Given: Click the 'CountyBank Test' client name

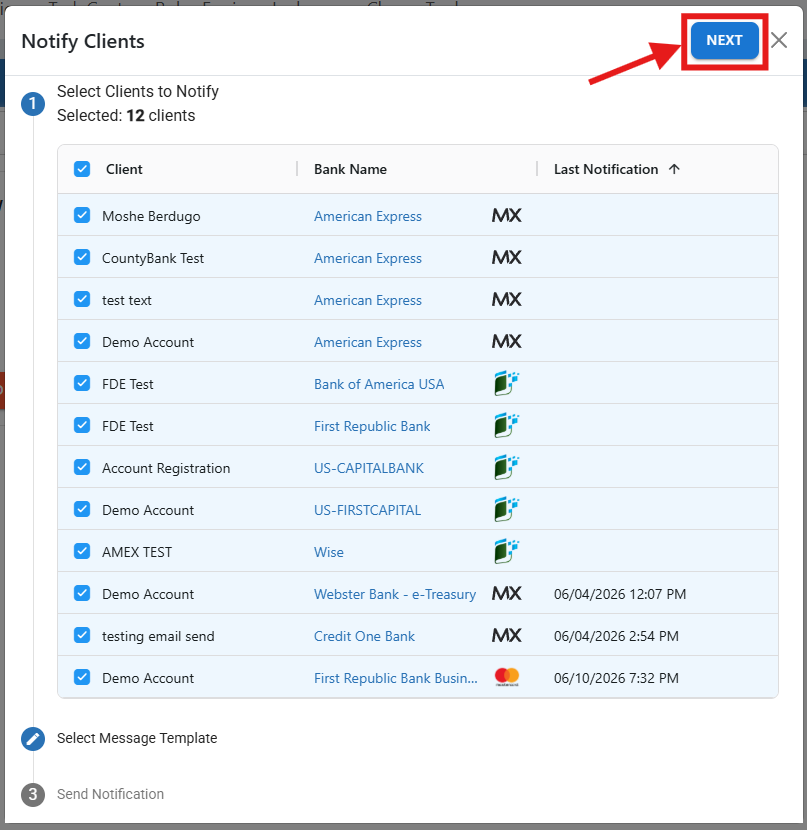Looking at the screenshot, I should pyautogui.click(x=153, y=258).
